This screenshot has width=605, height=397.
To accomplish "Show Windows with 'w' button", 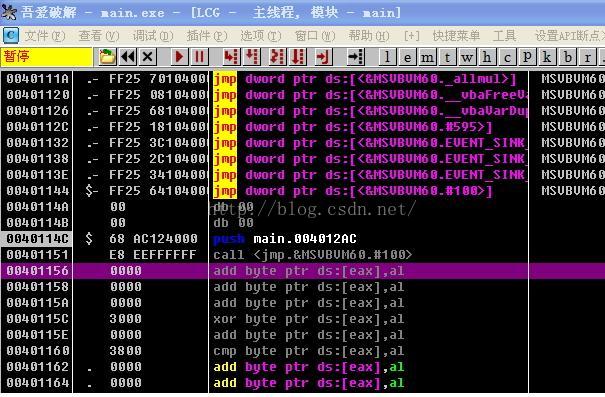I will pos(467,57).
